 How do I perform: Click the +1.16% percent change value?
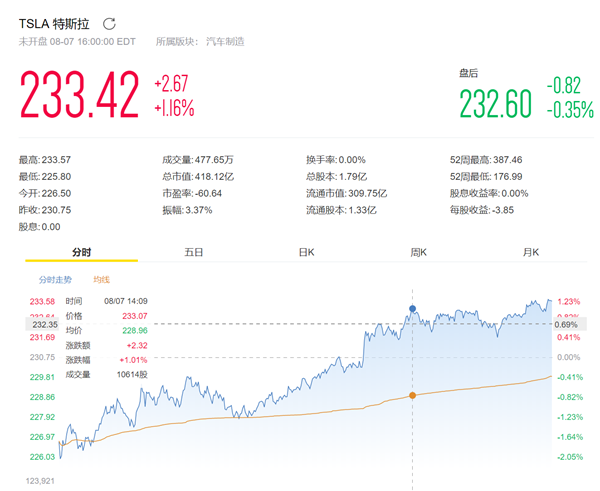(x=174, y=108)
